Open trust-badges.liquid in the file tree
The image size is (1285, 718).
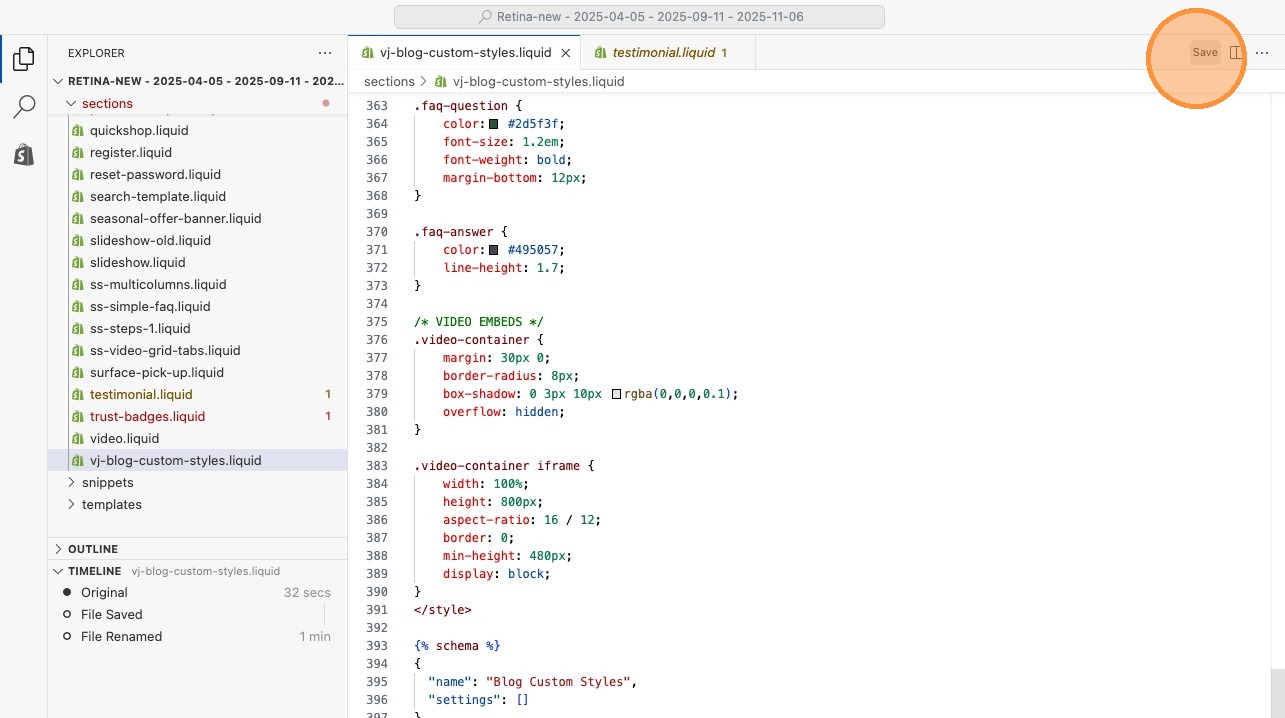click(147, 417)
